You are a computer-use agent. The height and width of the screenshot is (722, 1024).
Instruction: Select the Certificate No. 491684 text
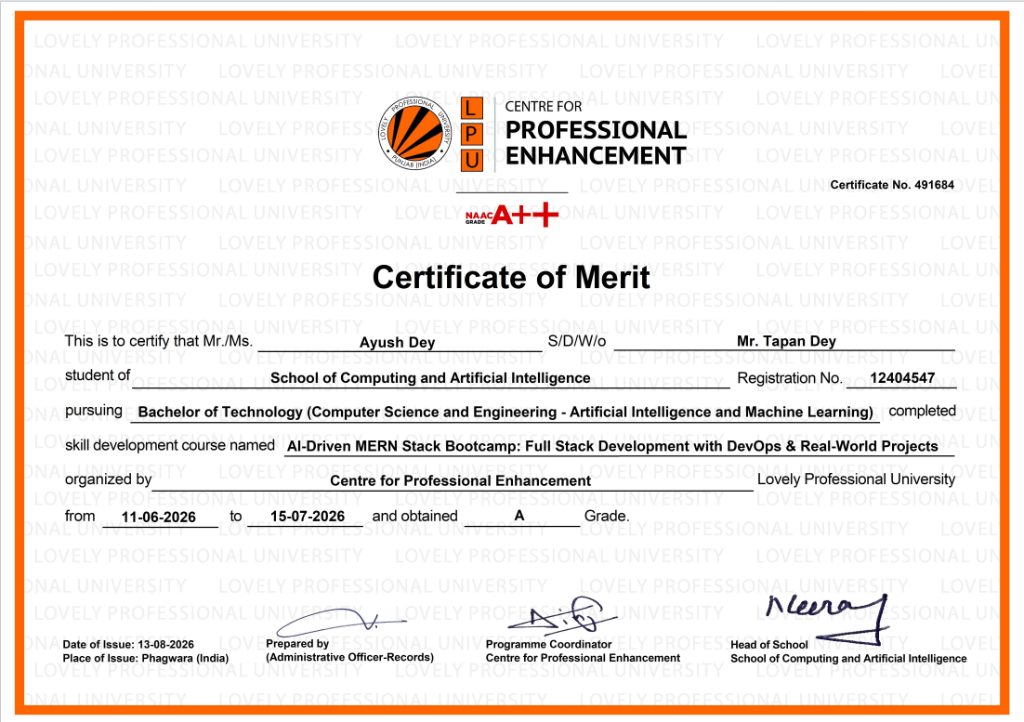tap(892, 185)
